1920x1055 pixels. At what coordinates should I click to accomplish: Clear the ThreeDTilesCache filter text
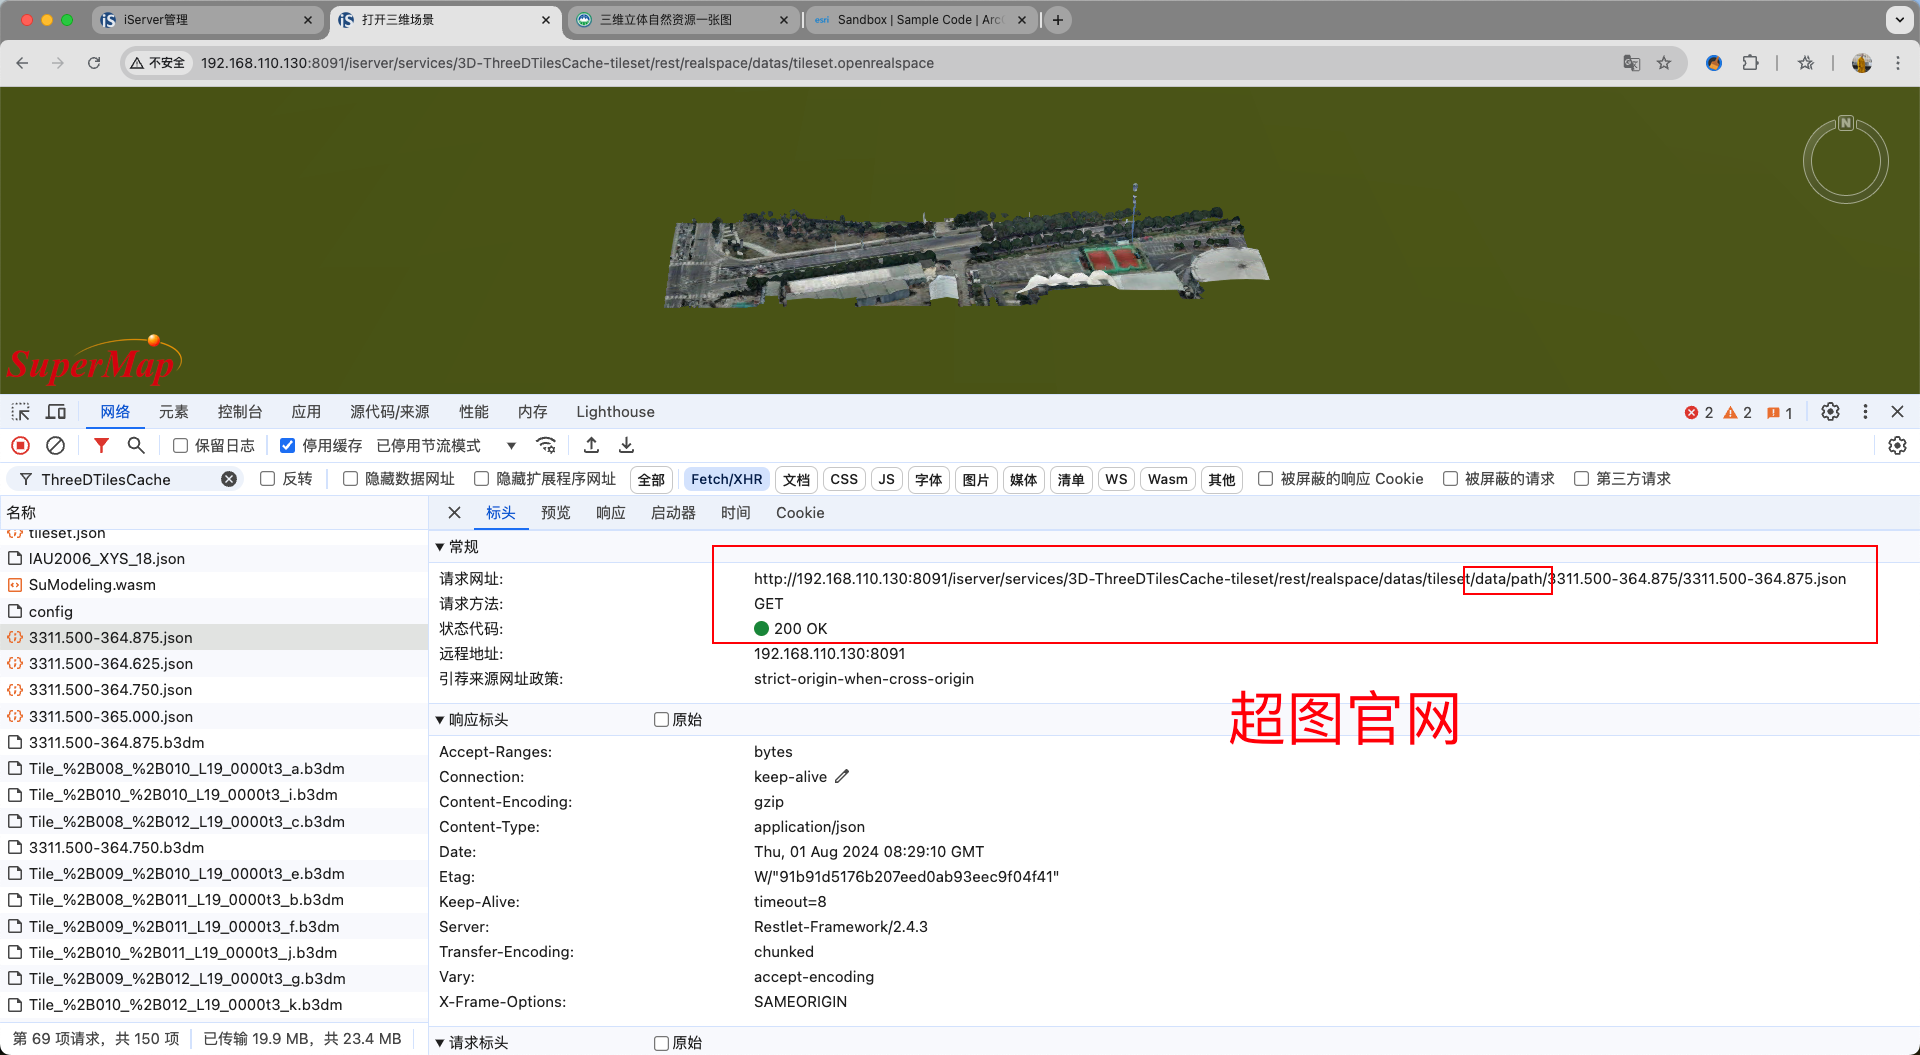click(229, 479)
